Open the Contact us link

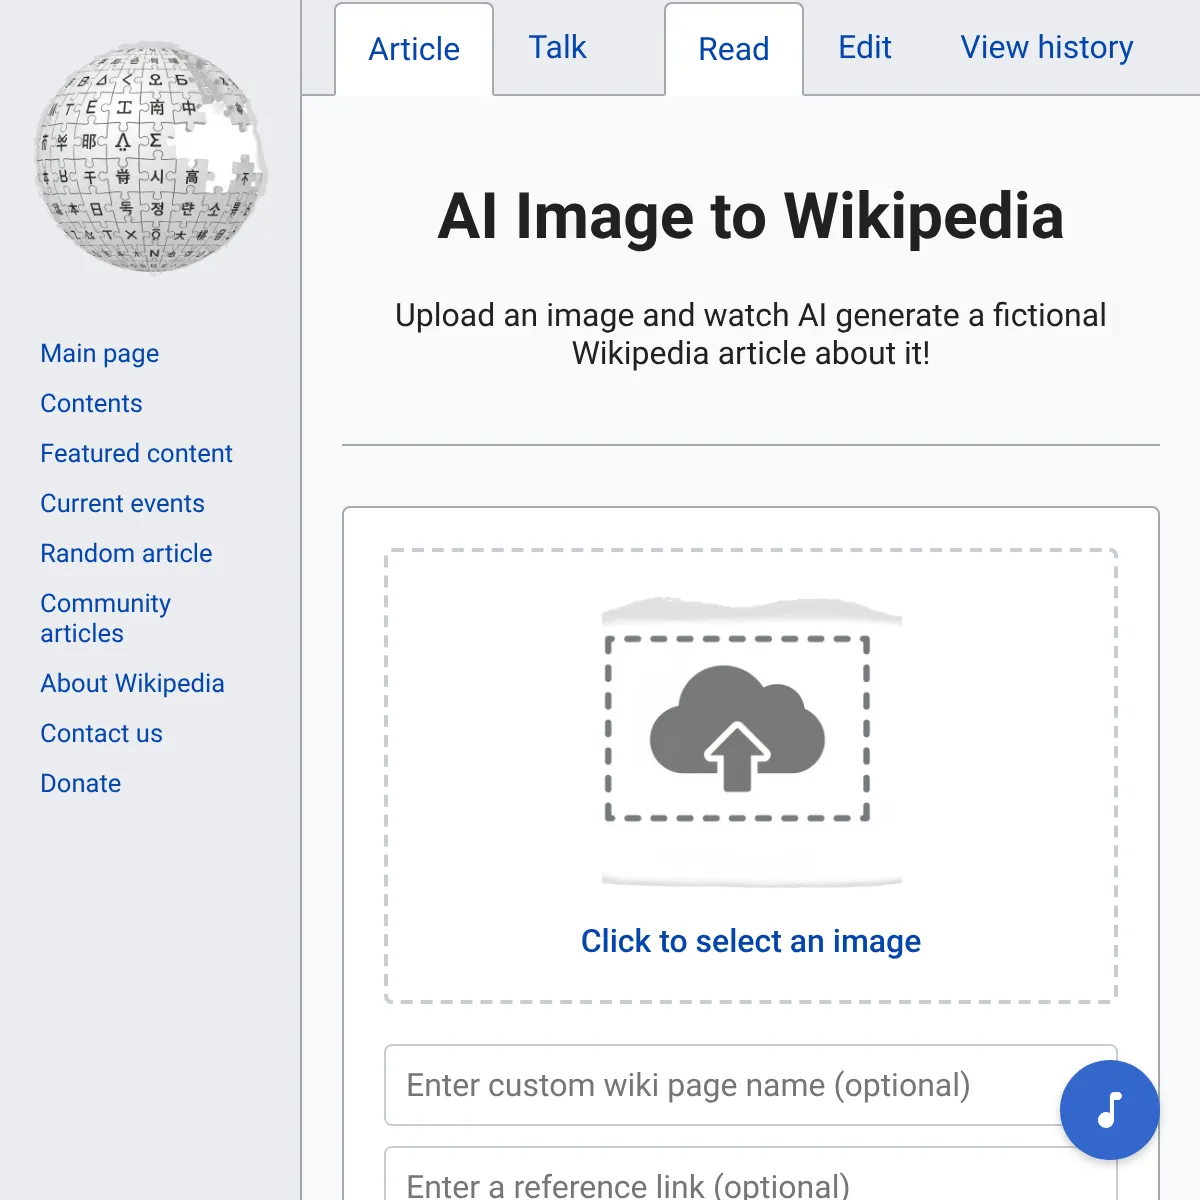[x=101, y=733]
